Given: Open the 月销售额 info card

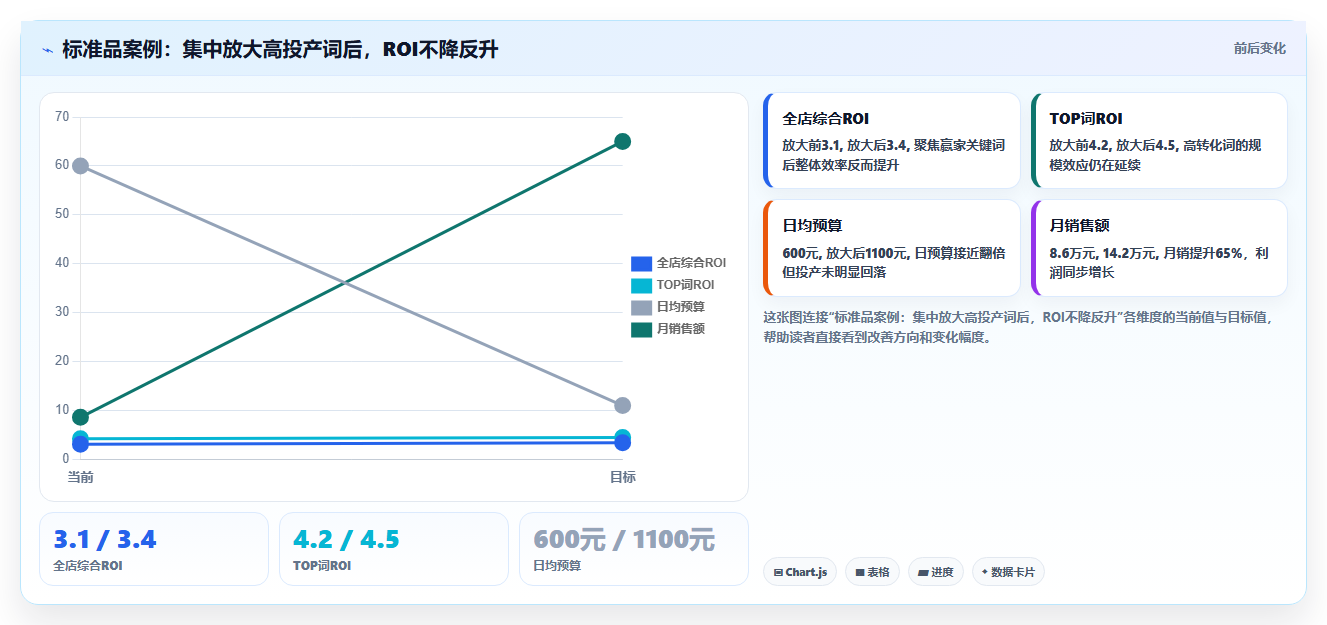Looking at the screenshot, I should click(x=1158, y=248).
